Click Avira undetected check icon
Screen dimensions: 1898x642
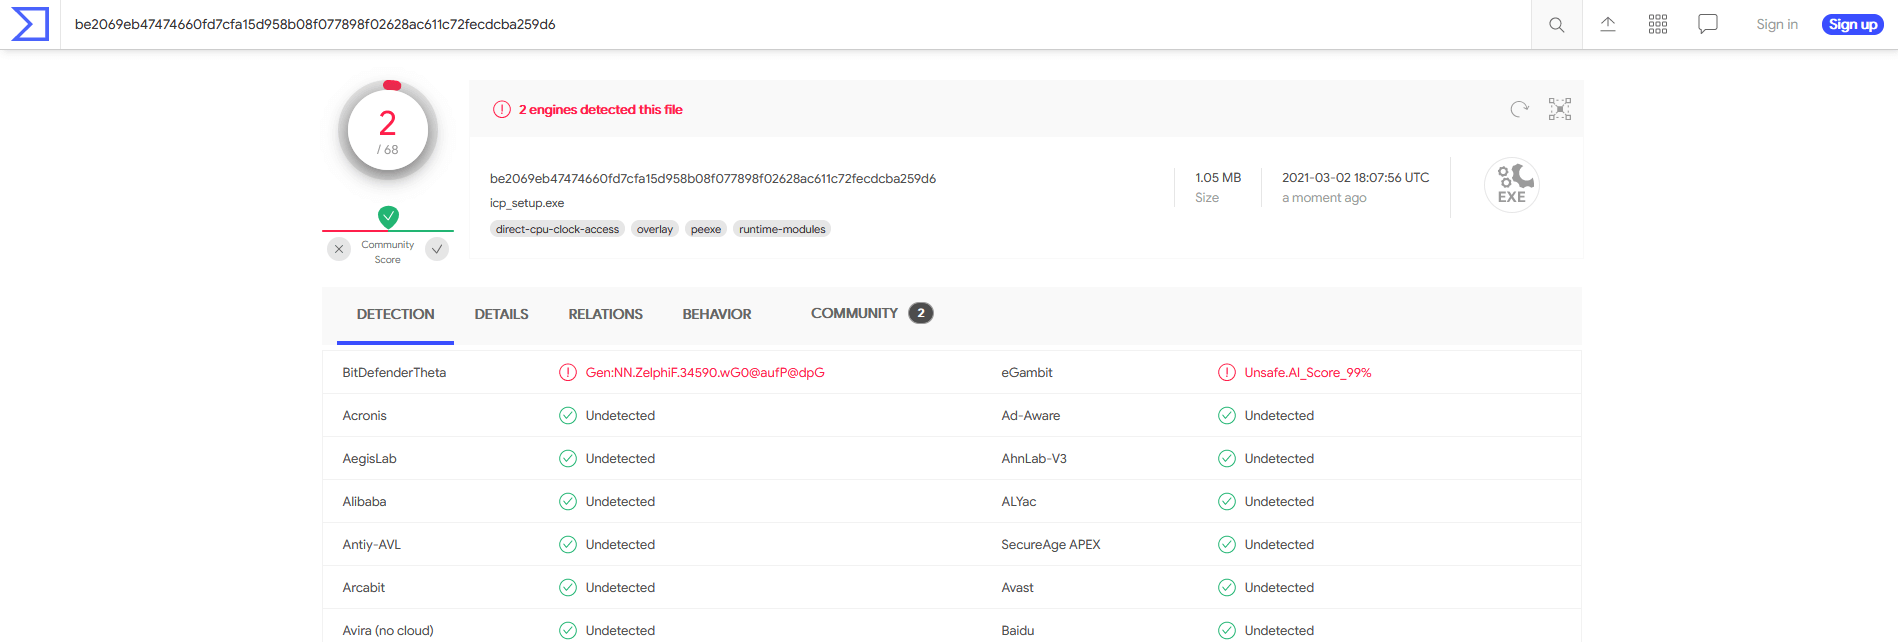click(x=568, y=630)
